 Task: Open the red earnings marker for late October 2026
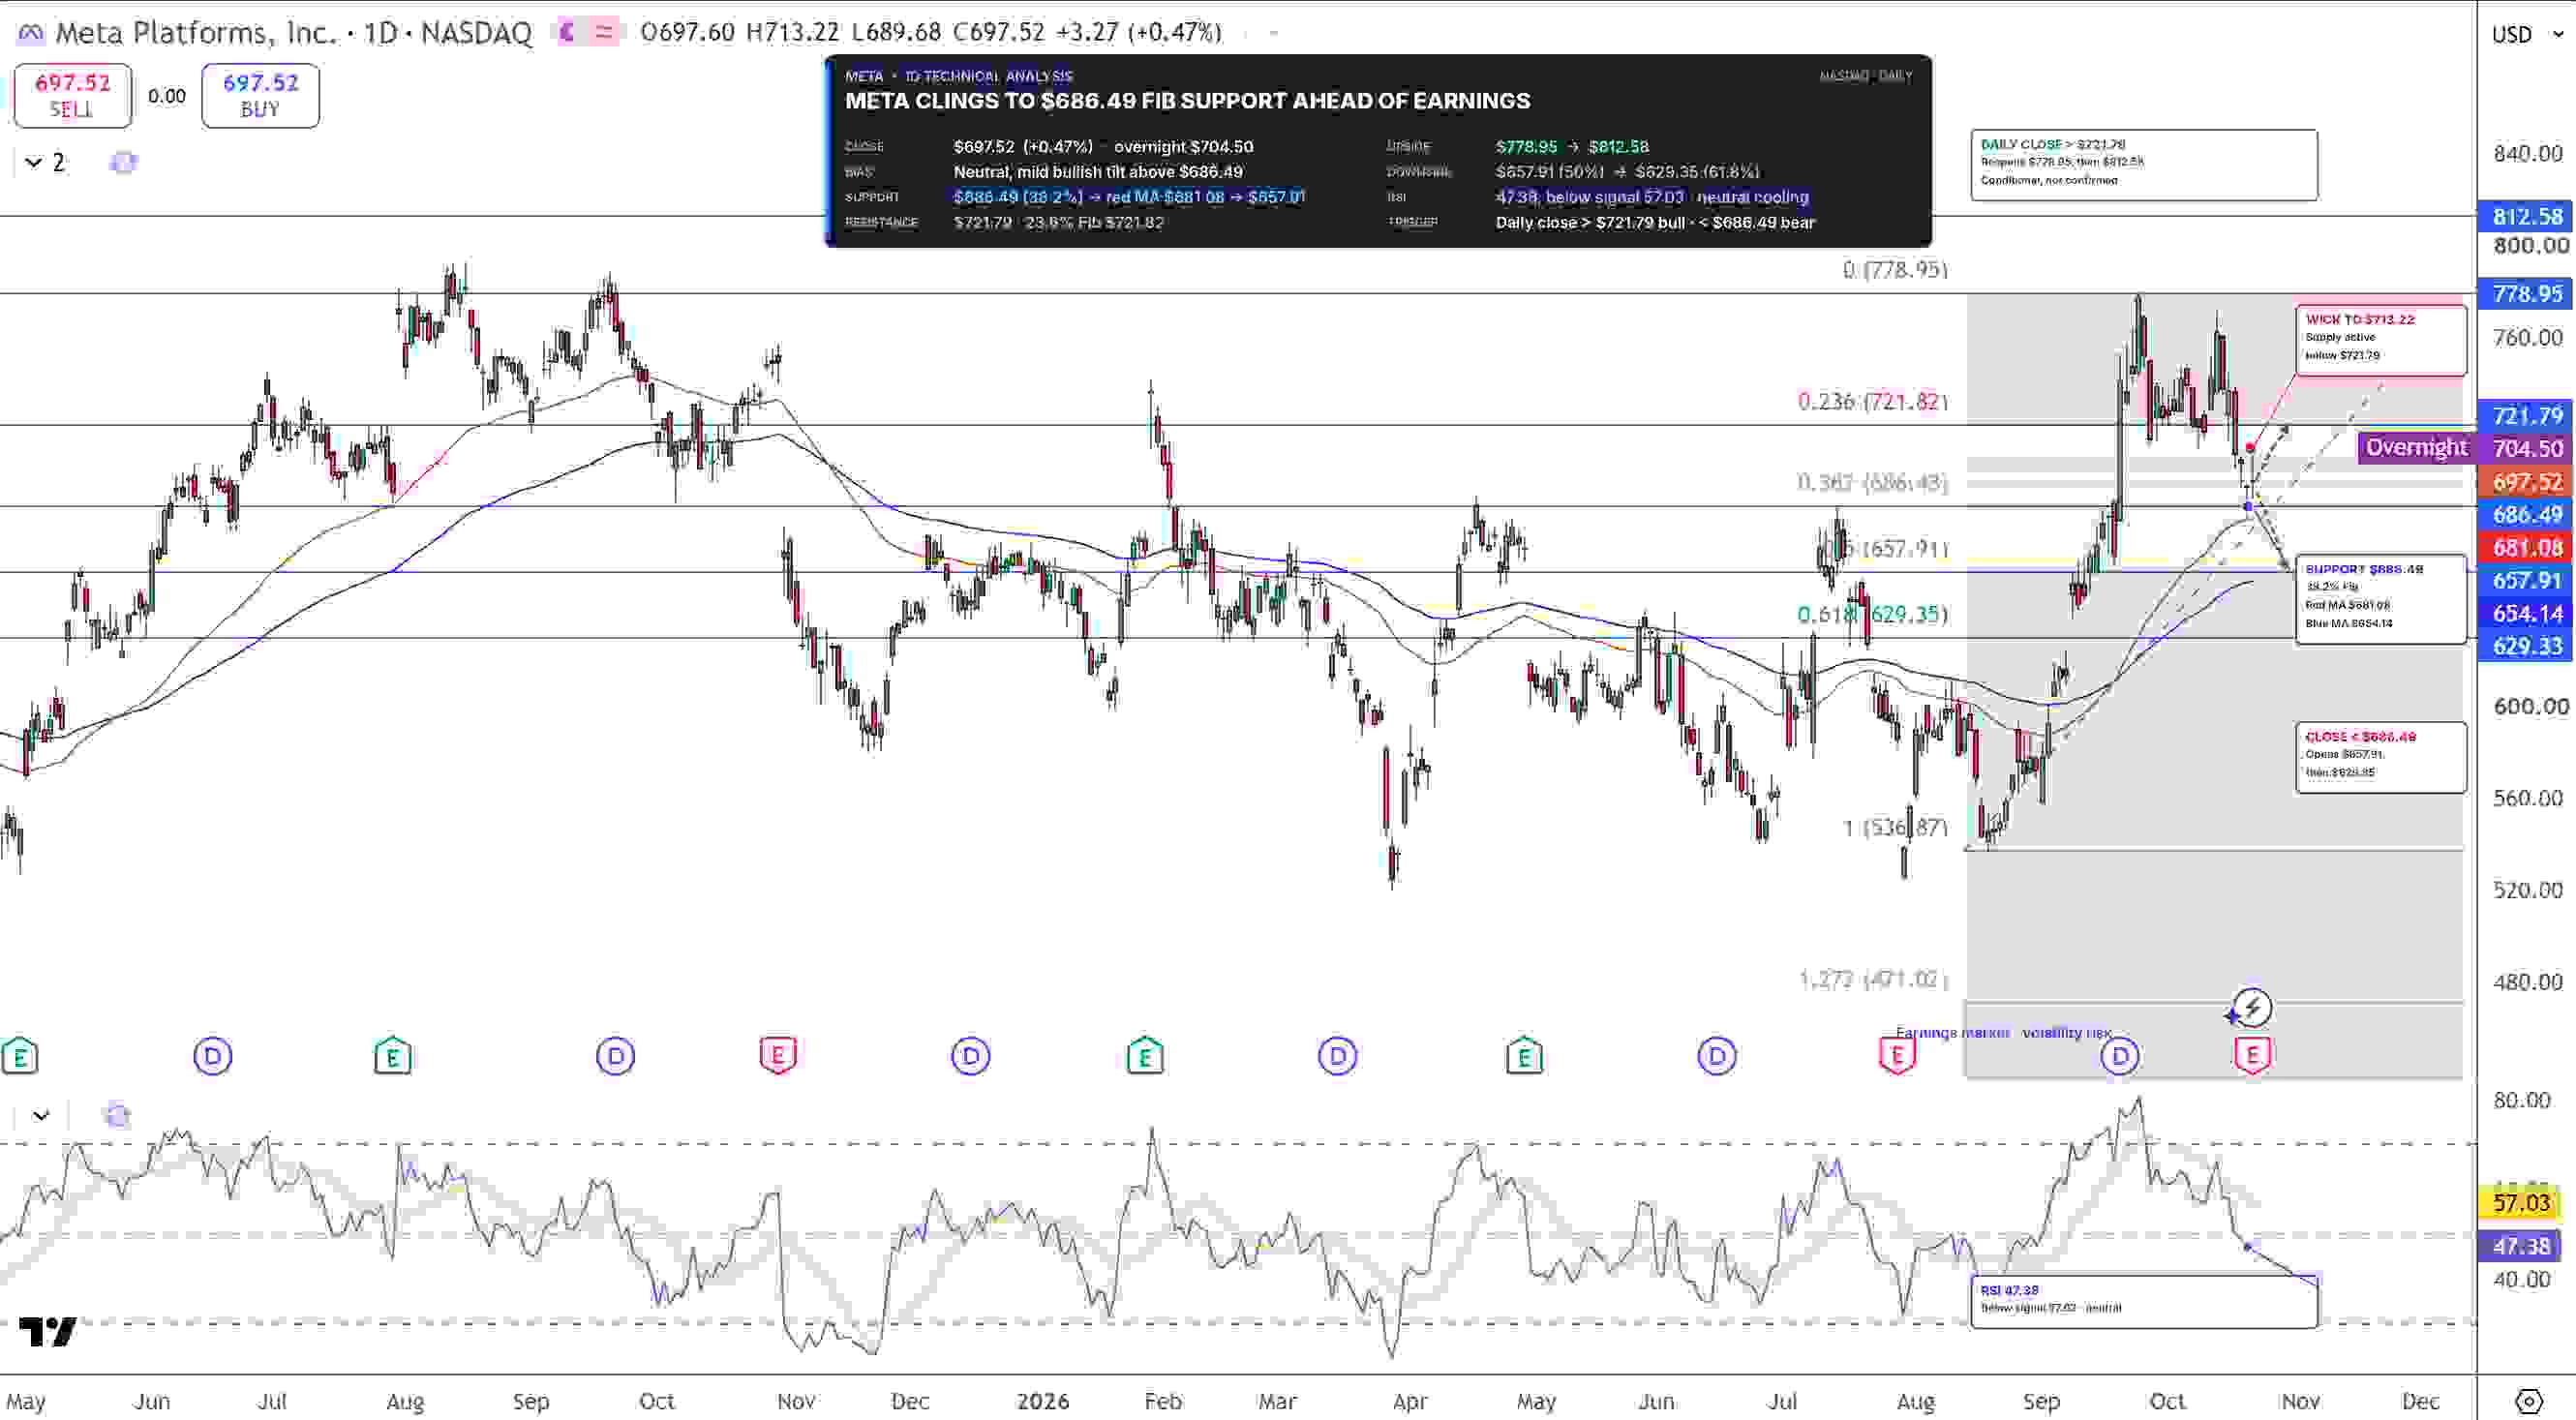coord(2252,1055)
